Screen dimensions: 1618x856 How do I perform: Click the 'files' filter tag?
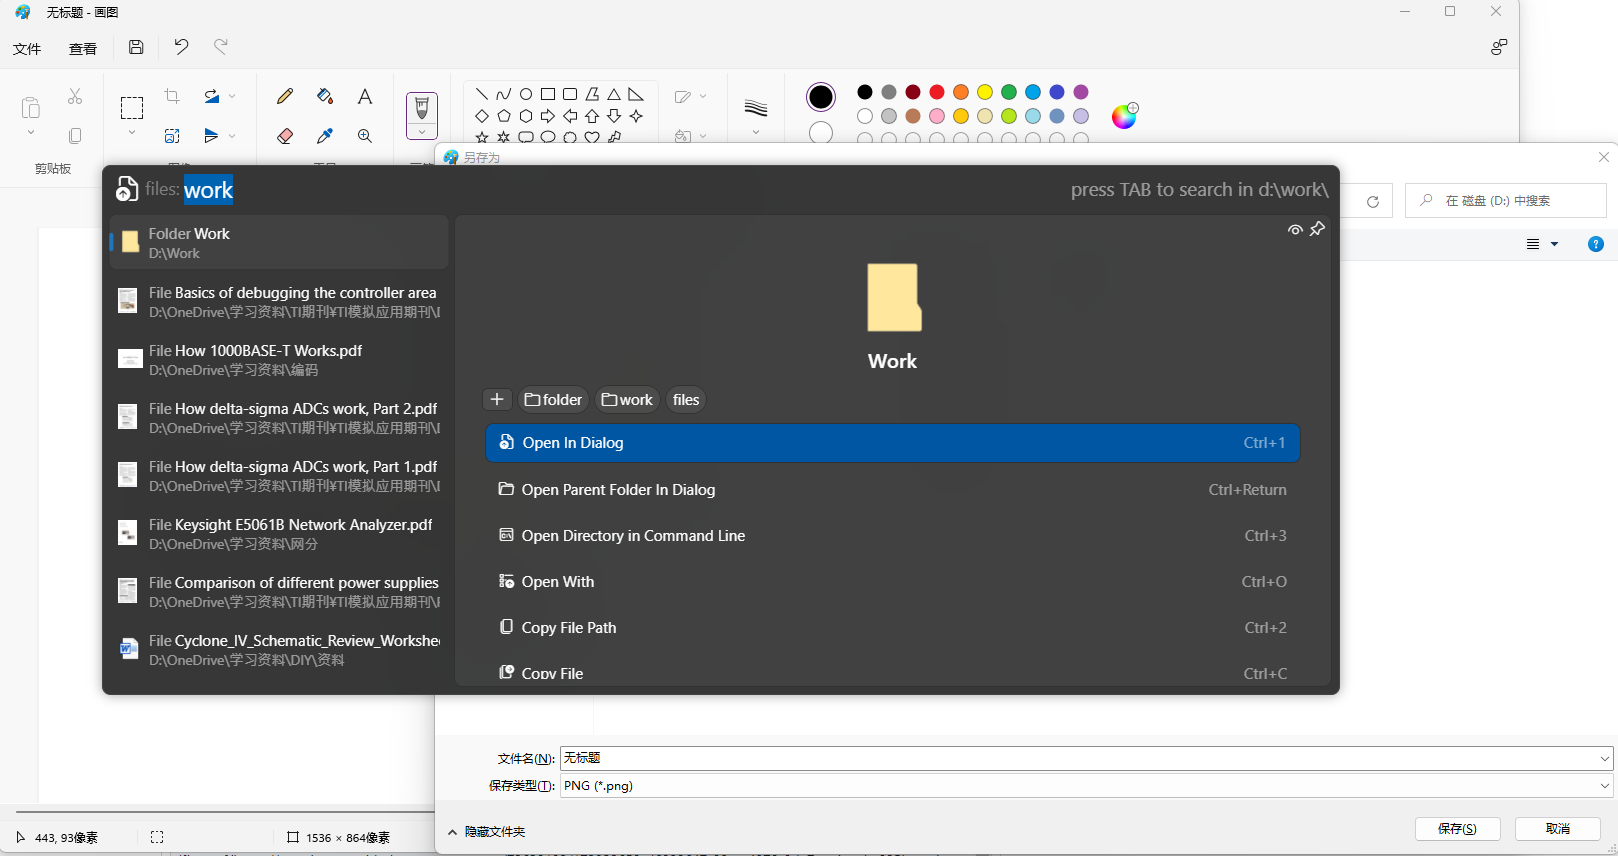coord(686,400)
